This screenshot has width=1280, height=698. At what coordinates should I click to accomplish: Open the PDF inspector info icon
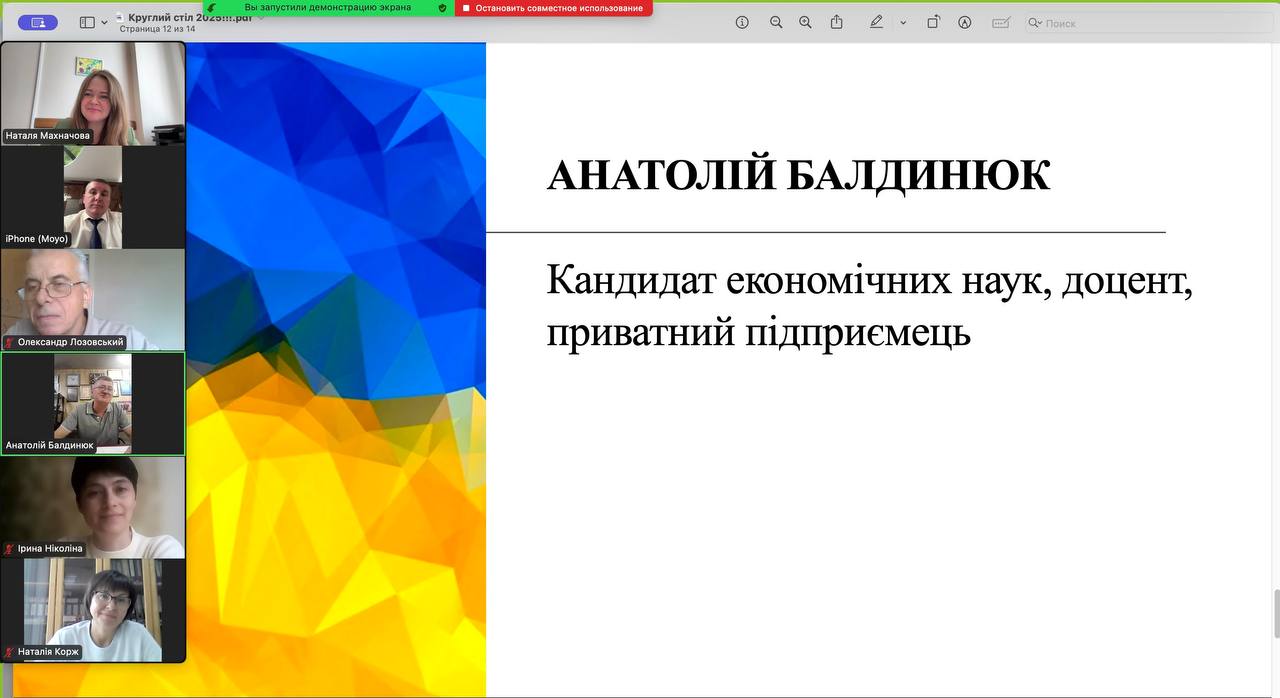pyautogui.click(x=742, y=22)
